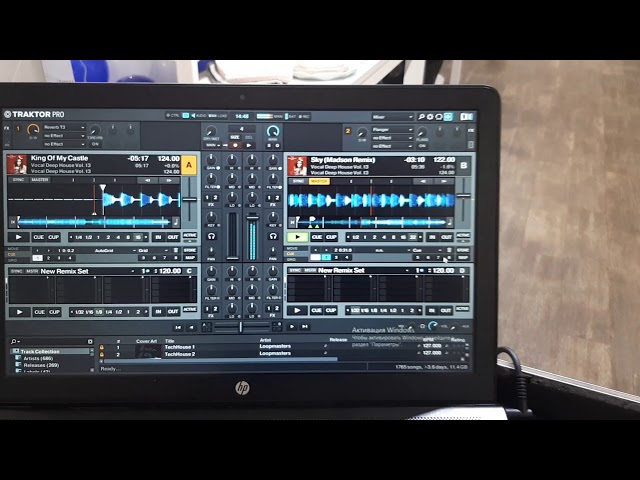
Task: Click the speech bubble header icon
Action: point(439,117)
